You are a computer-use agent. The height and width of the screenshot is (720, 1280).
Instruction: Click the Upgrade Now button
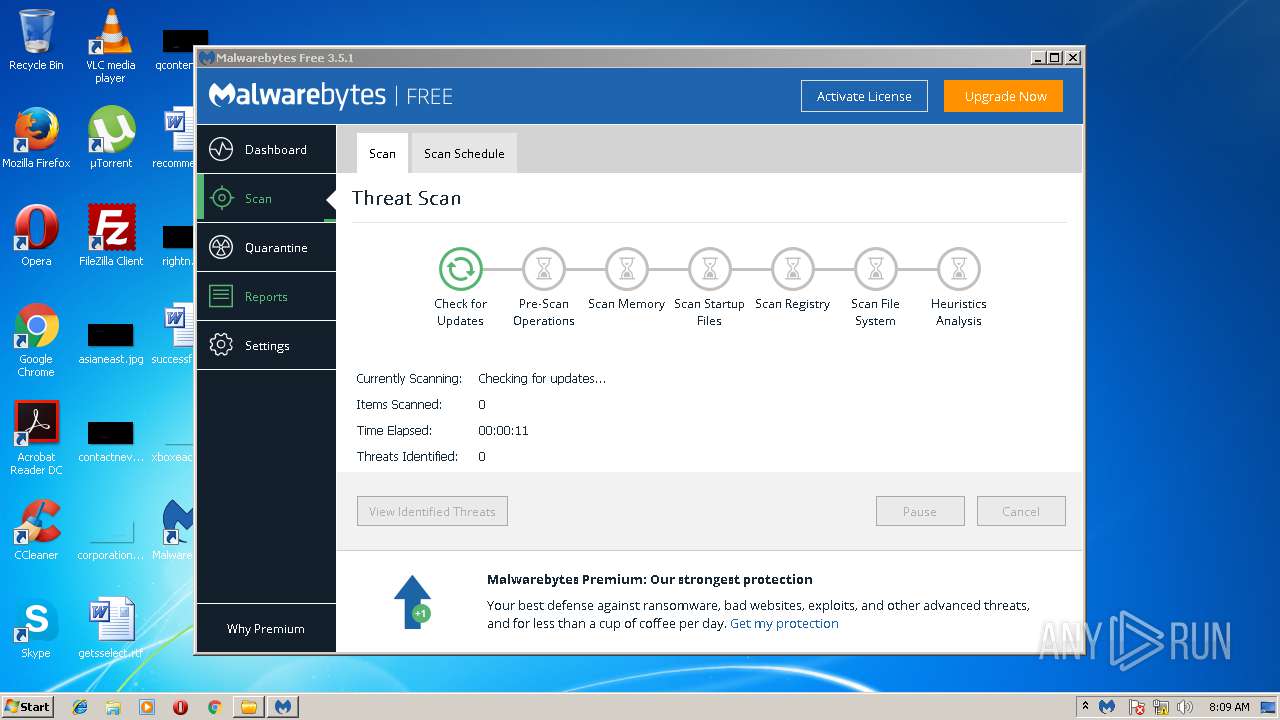tap(1004, 97)
